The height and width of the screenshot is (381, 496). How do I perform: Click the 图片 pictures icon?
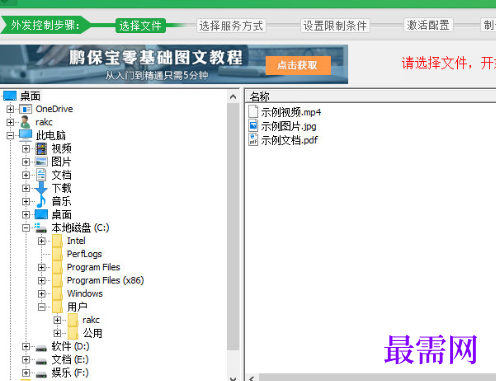[41, 162]
